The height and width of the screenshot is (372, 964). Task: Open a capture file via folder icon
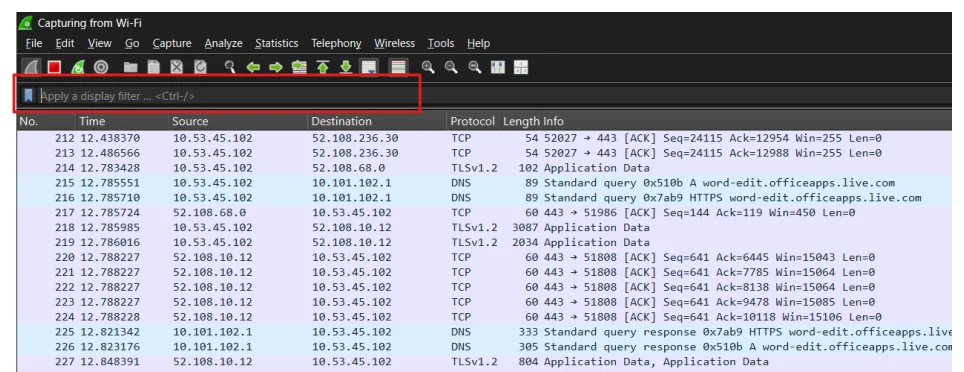click(x=130, y=67)
